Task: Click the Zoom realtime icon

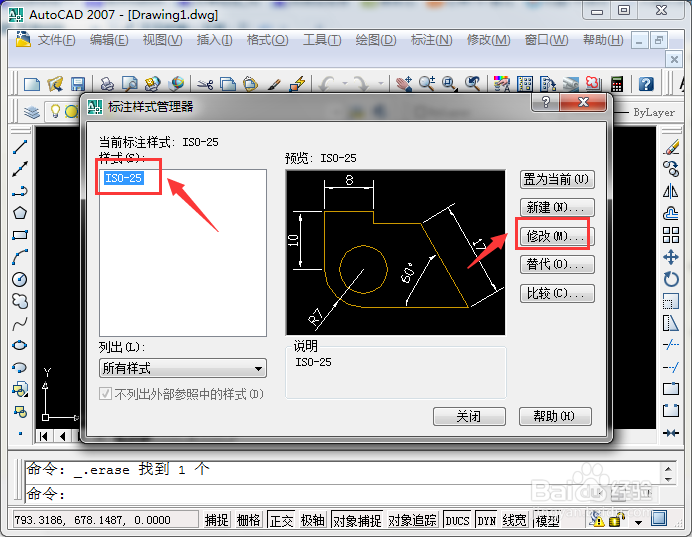Action: pos(427,83)
